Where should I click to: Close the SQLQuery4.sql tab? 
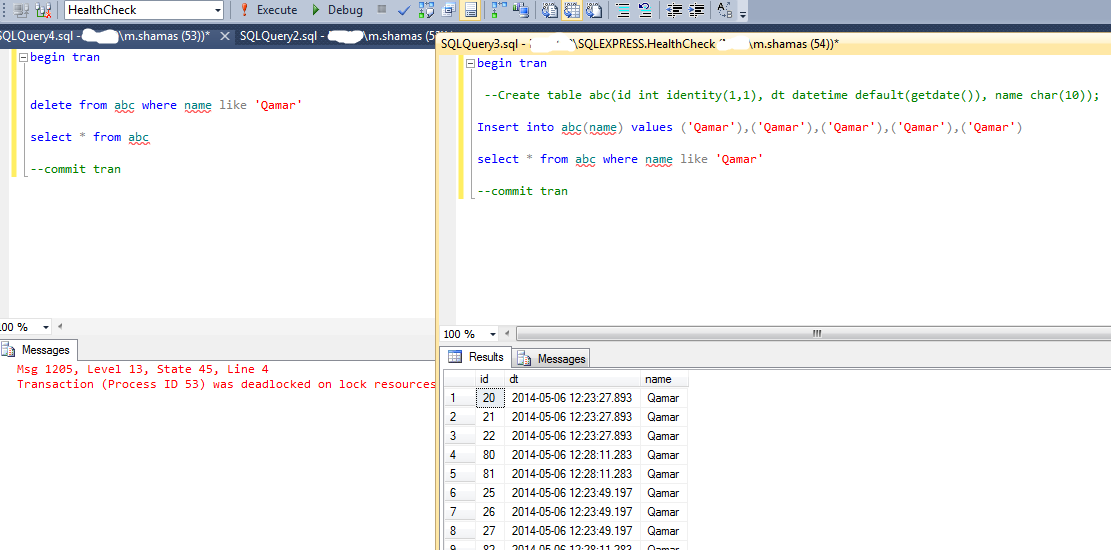(x=225, y=36)
